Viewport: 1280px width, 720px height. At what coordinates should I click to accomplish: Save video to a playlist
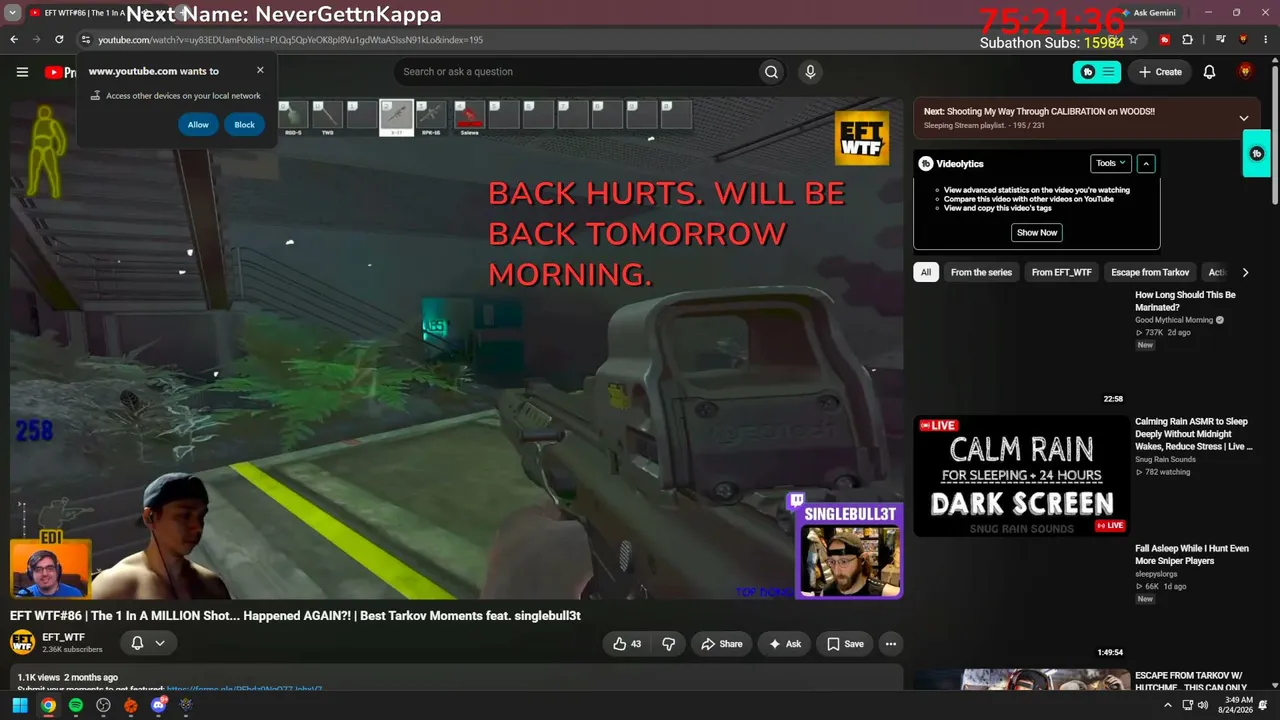click(845, 644)
